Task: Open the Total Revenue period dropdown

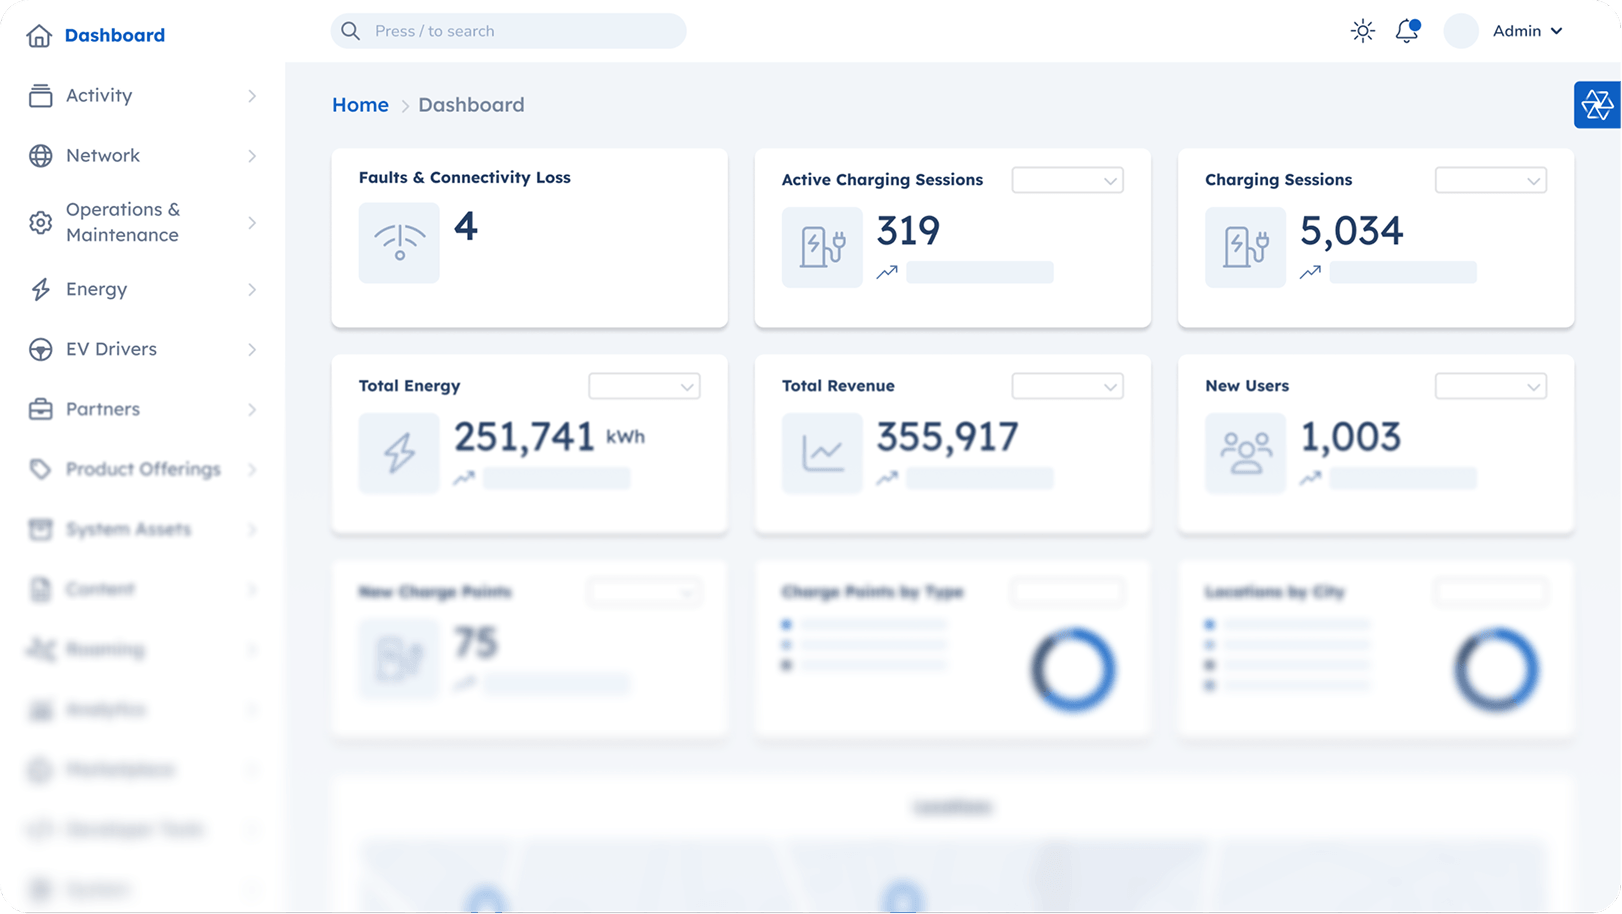Action: (x=1067, y=387)
